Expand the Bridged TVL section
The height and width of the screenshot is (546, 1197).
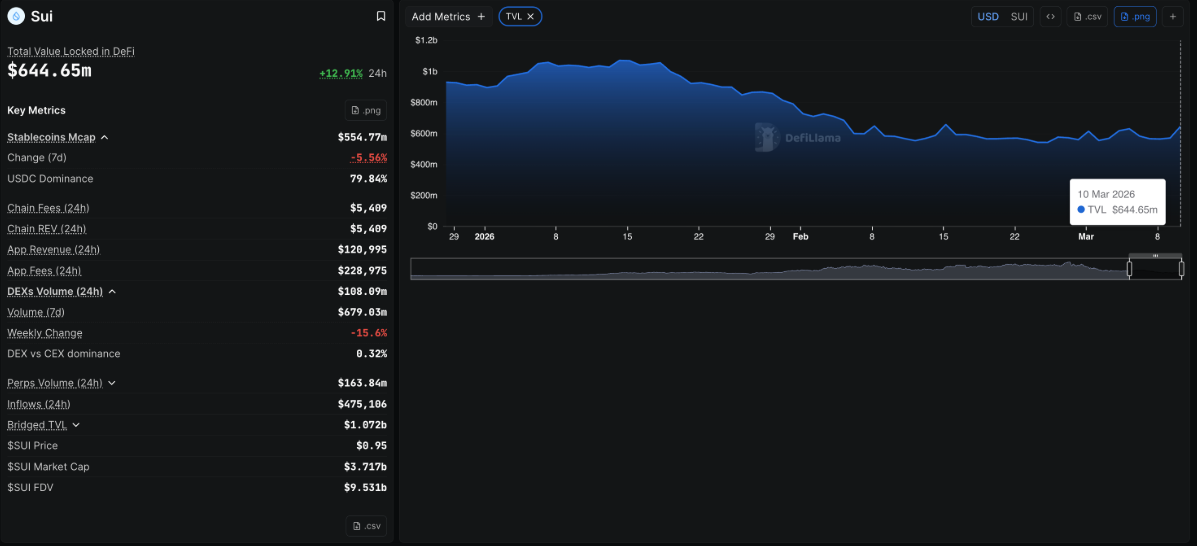tap(76, 425)
